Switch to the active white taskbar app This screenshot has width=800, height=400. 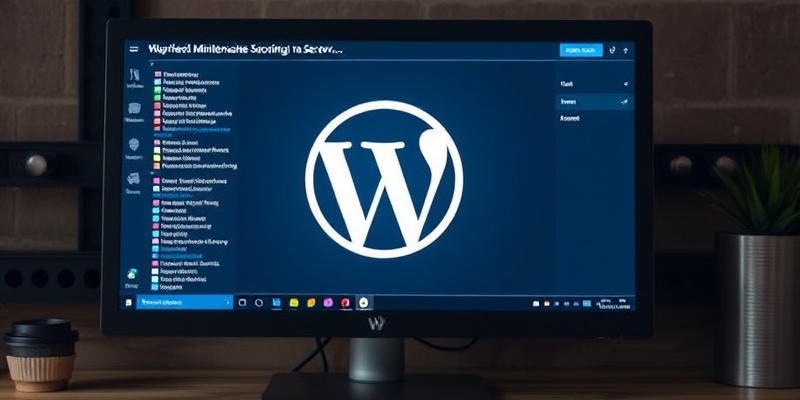coord(363,303)
